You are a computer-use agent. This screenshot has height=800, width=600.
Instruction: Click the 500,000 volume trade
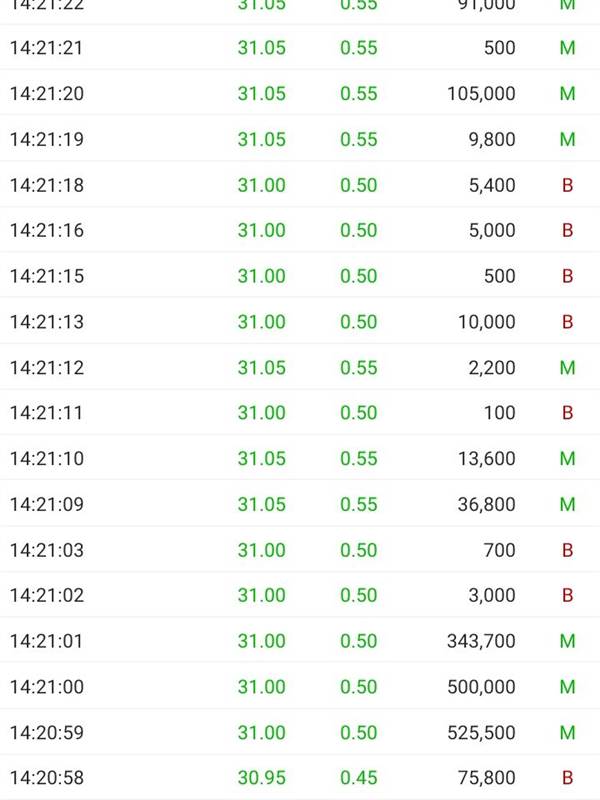pyautogui.click(x=481, y=687)
